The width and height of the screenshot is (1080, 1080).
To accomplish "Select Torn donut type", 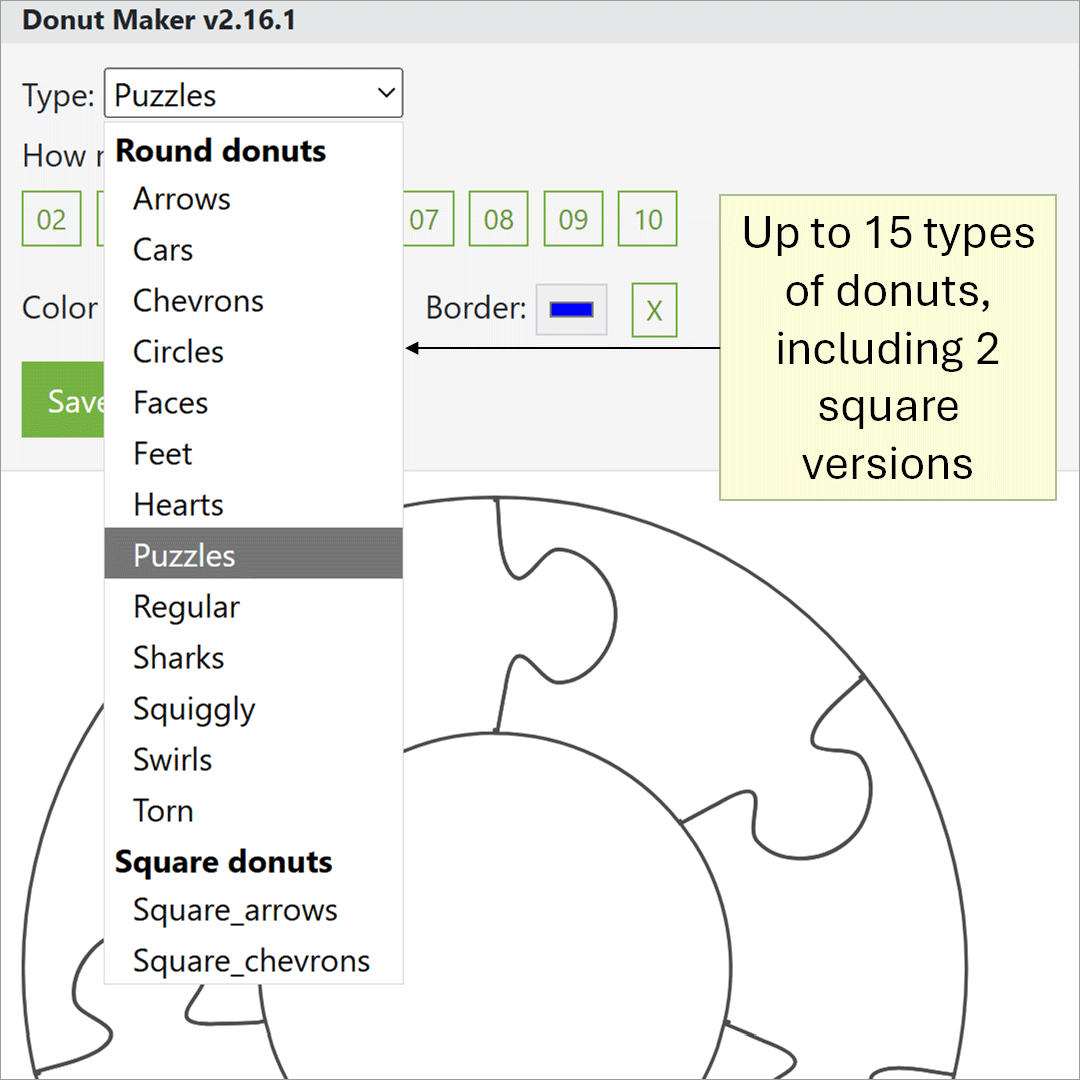I will coord(163,811).
